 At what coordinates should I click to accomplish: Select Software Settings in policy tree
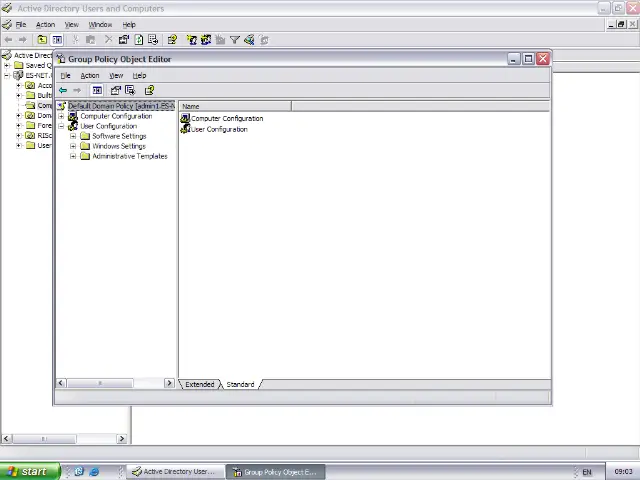click(119, 136)
